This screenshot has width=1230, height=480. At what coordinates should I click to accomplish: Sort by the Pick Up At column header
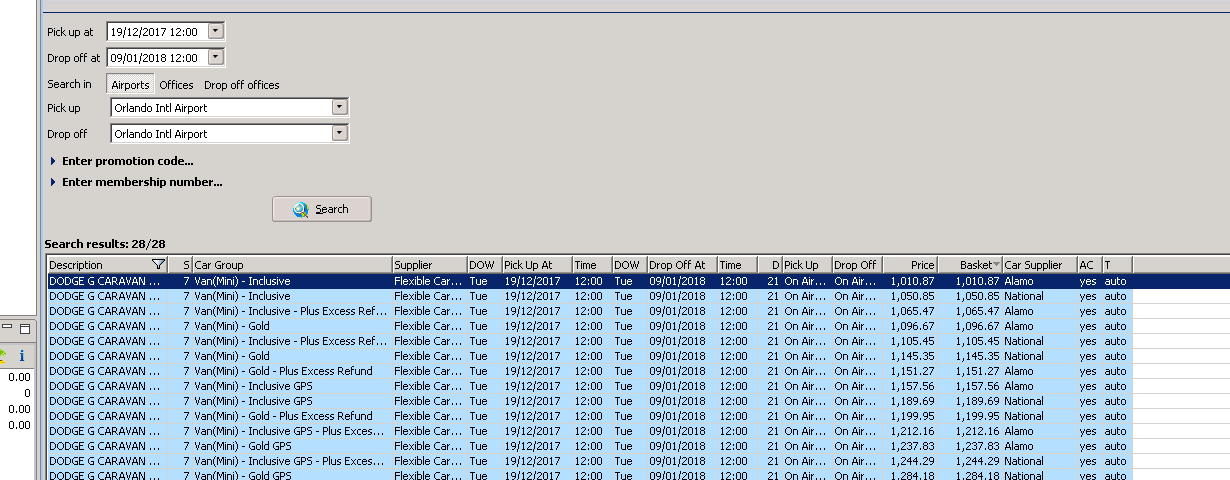coord(537,265)
